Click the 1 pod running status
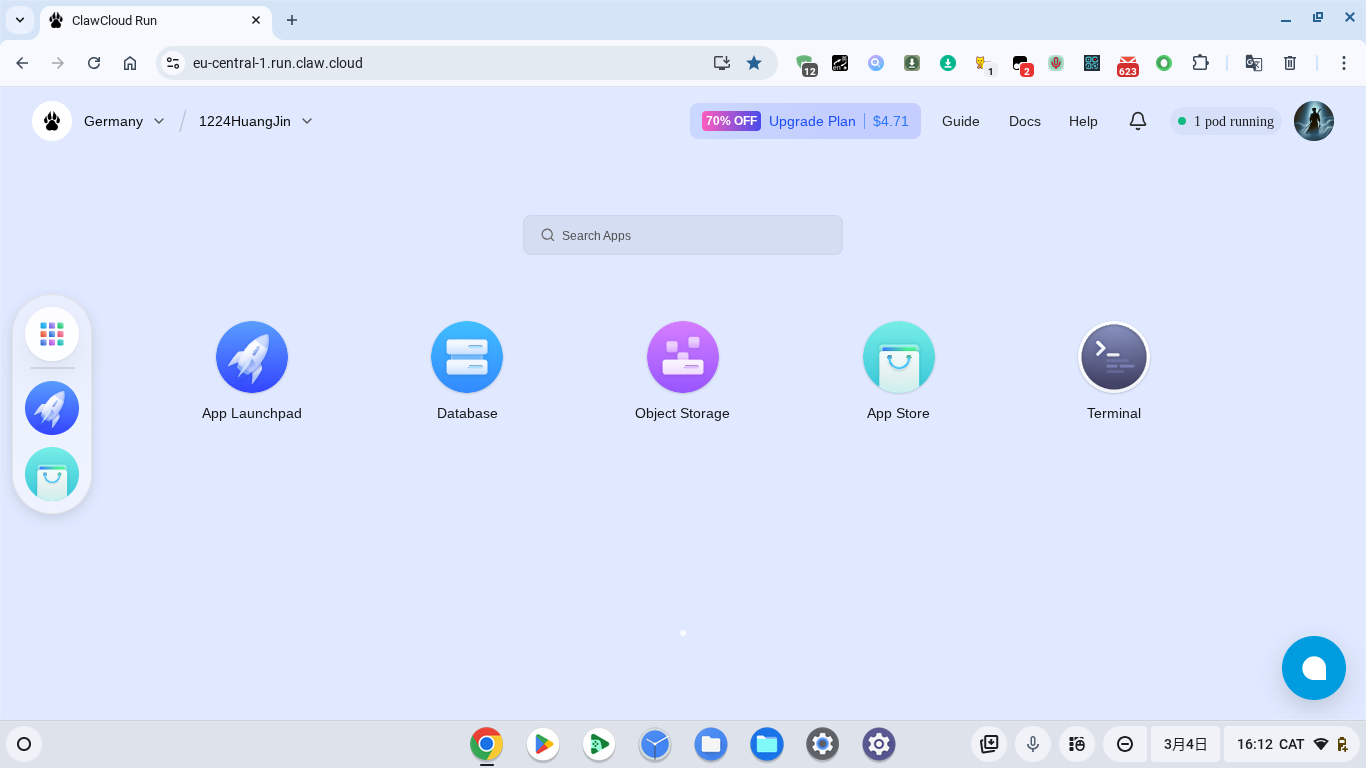This screenshot has width=1366, height=768. click(x=1226, y=121)
